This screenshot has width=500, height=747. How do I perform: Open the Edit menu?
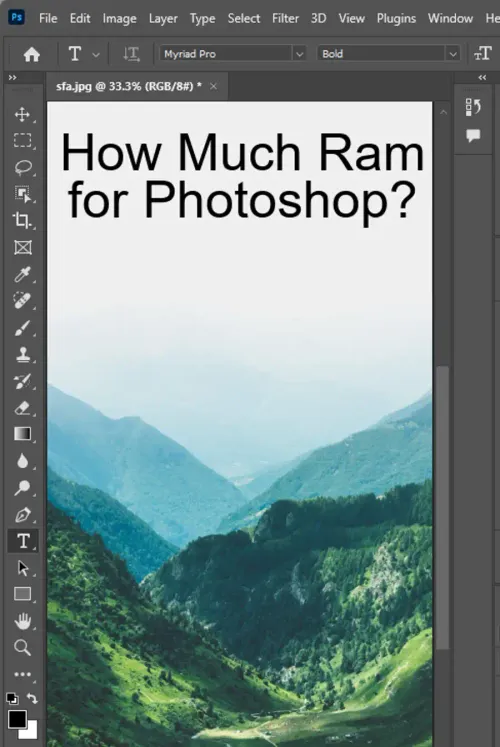(80, 18)
